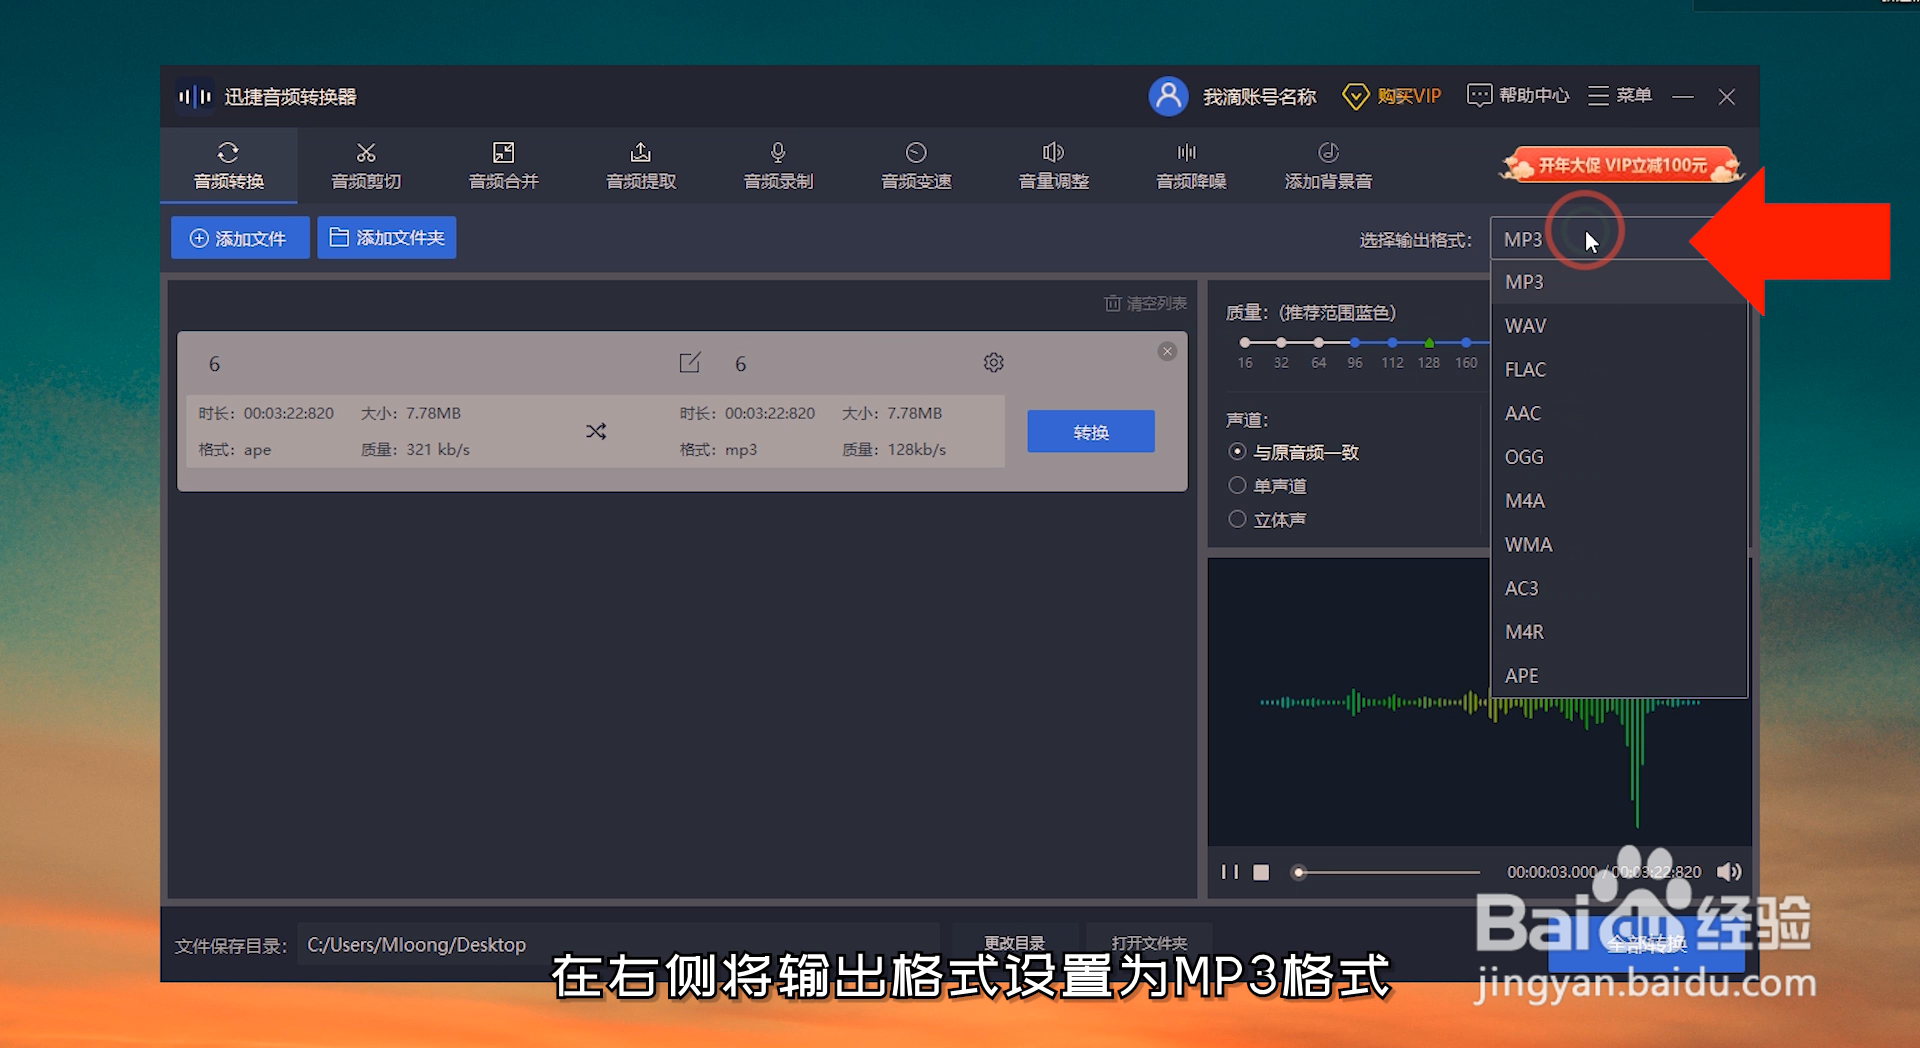Image resolution: width=1920 pixels, height=1048 pixels.
Task: Open the 菜单 menu
Action: point(1619,95)
